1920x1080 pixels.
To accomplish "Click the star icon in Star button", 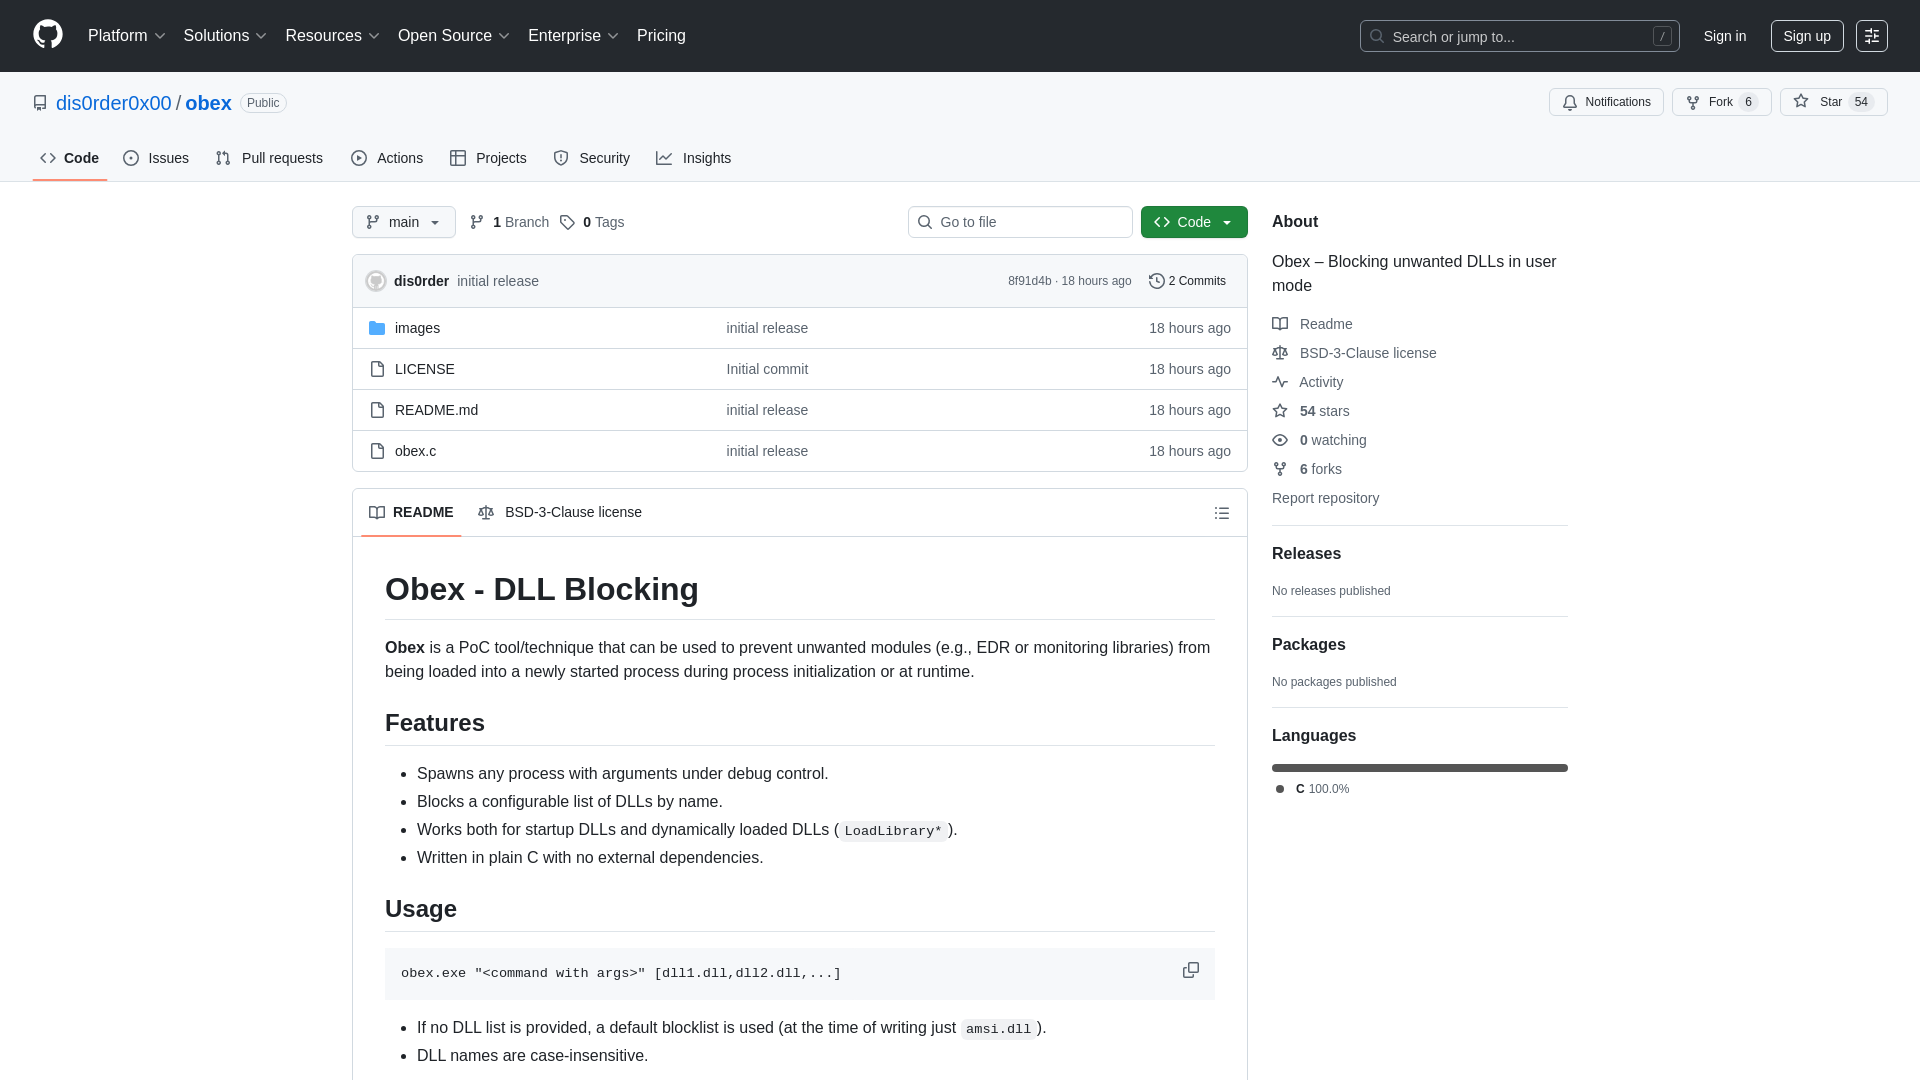I will click(x=1801, y=101).
